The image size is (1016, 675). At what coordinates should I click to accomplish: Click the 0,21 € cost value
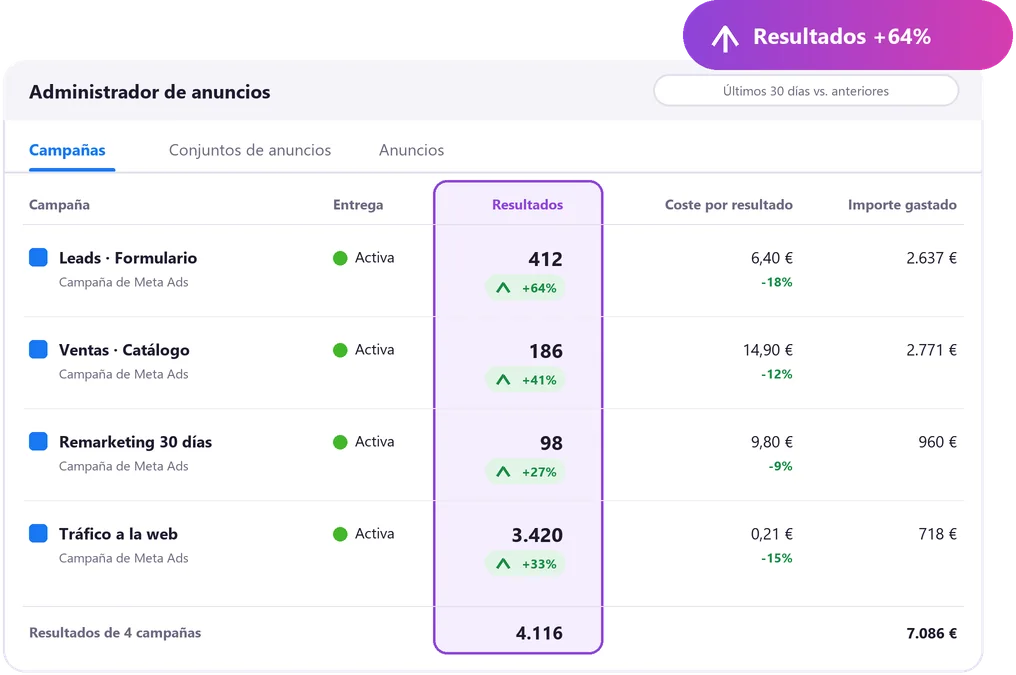(772, 534)
